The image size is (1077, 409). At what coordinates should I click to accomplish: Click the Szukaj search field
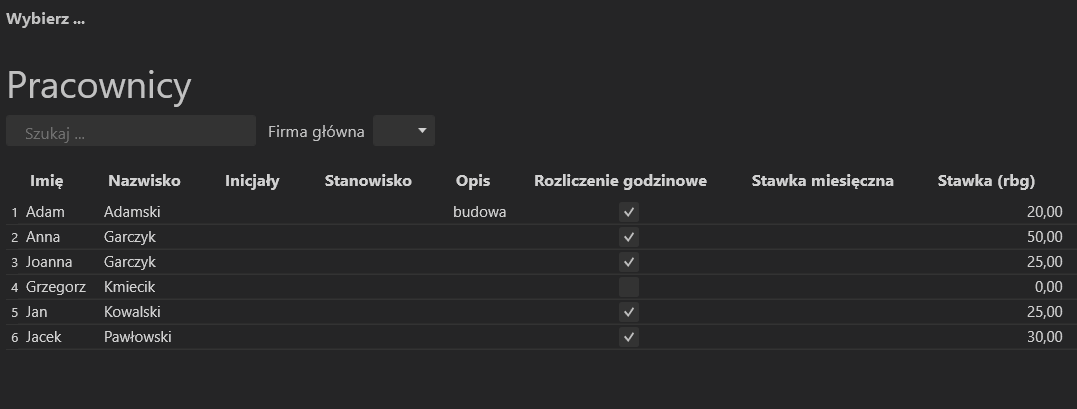point(131,131)
